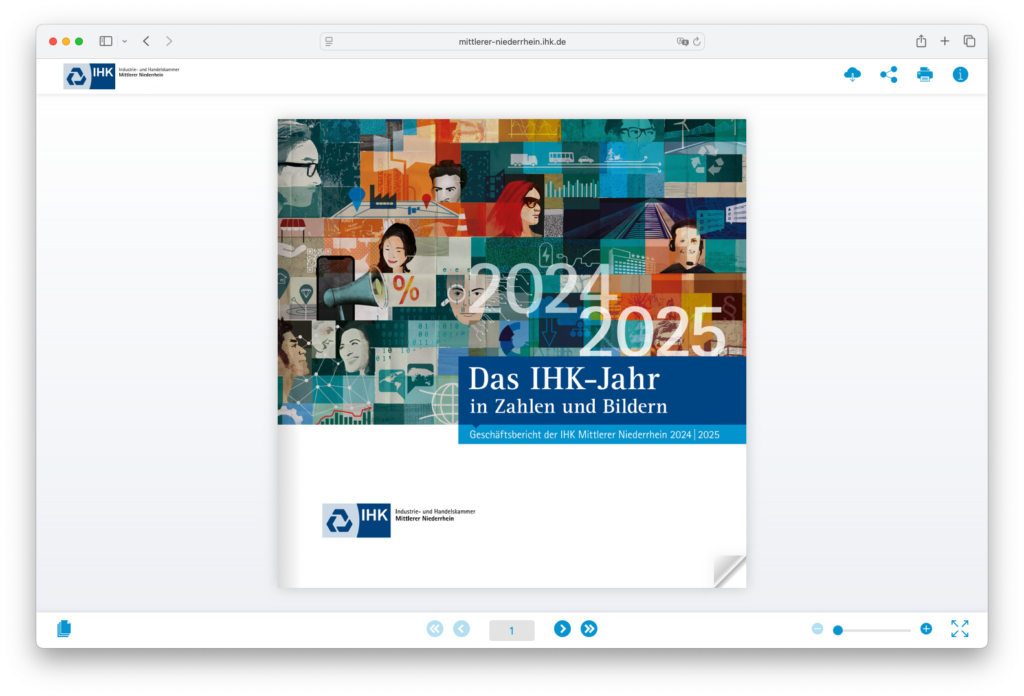This screenshot has width=1024, height=696.
Task: Go back in Safari history
Action: [x=146, y=41]
